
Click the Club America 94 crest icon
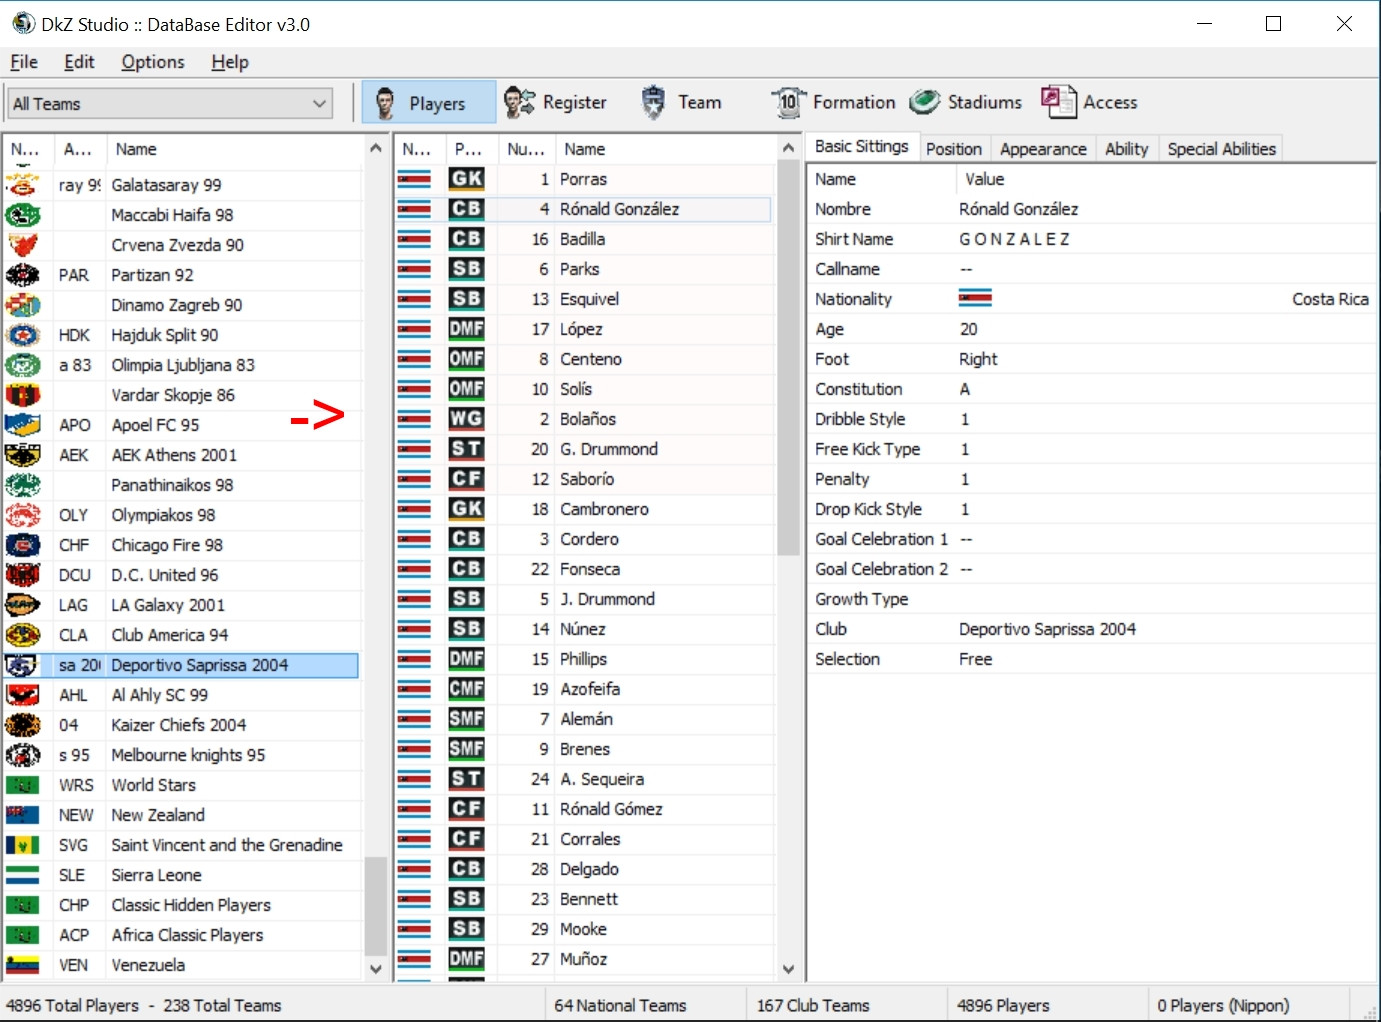pos(23,635)
